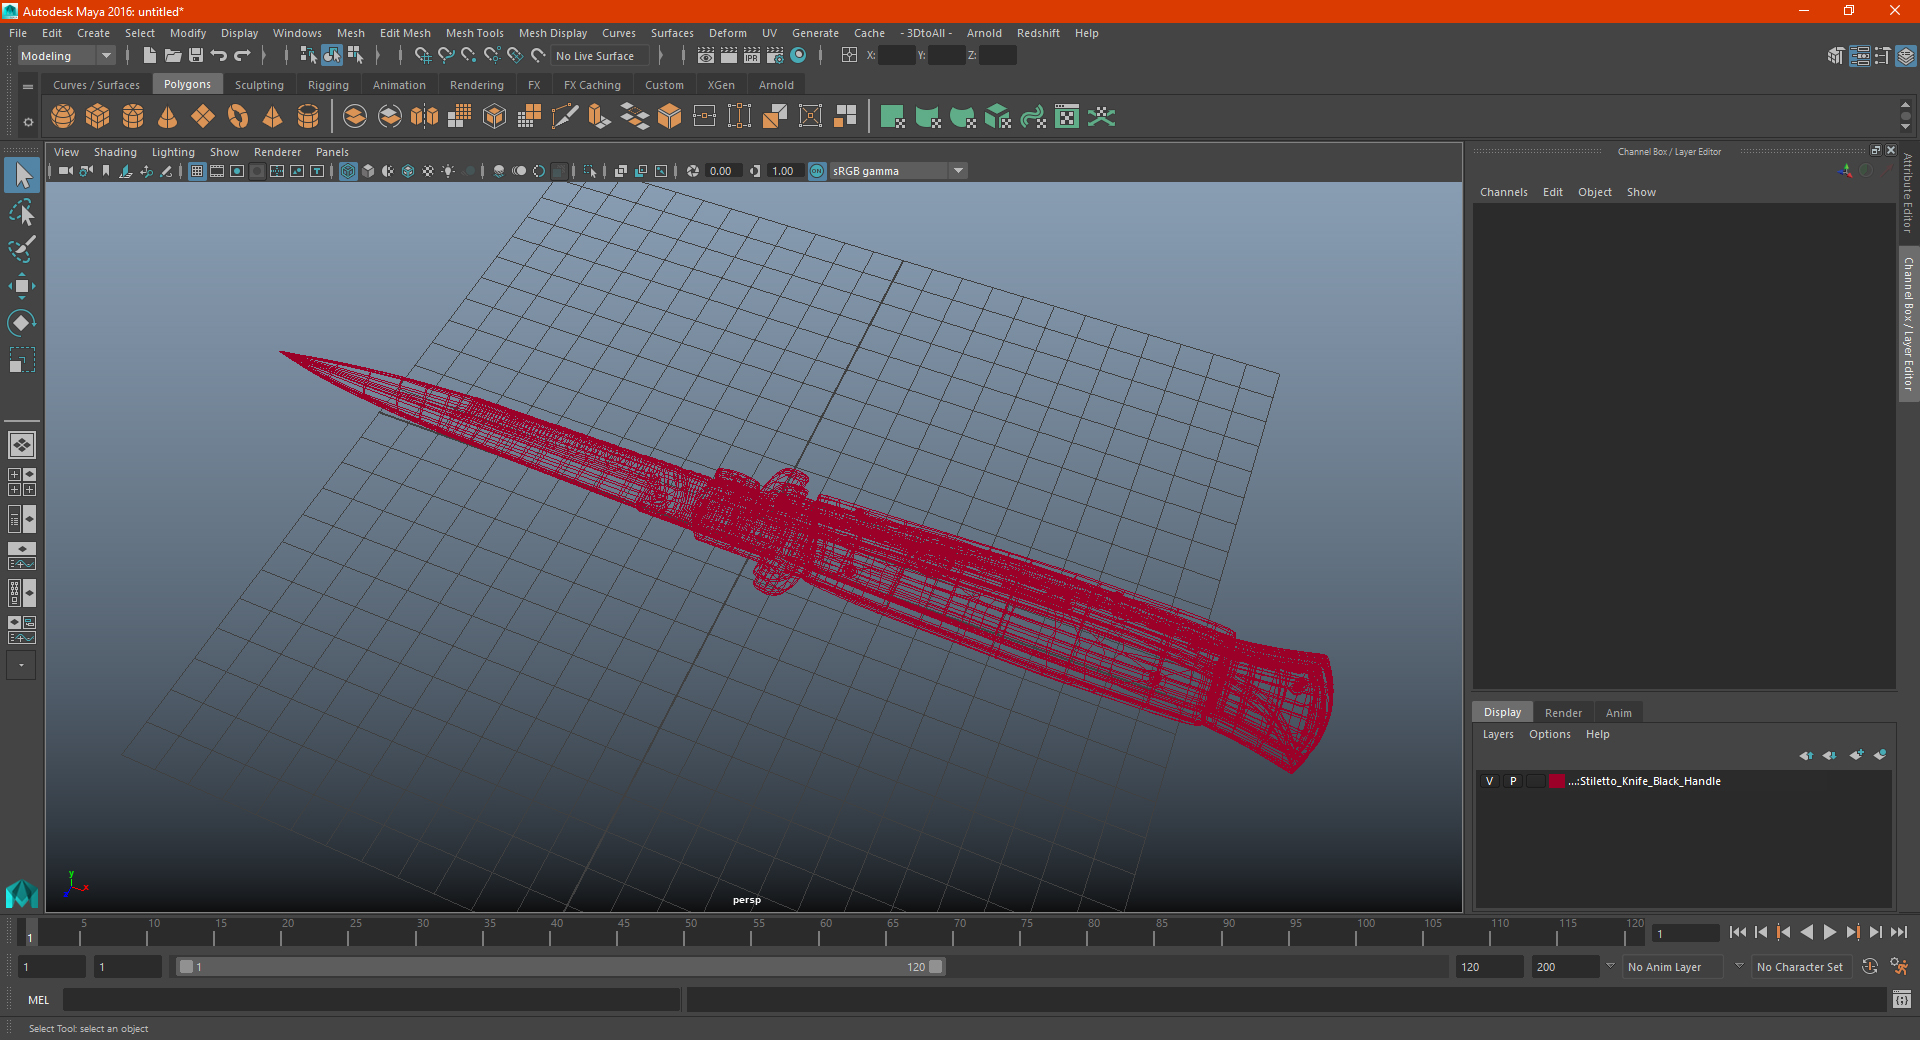
Task: Click the Mirror geometry shelf icon
Action: coord(425,117)
